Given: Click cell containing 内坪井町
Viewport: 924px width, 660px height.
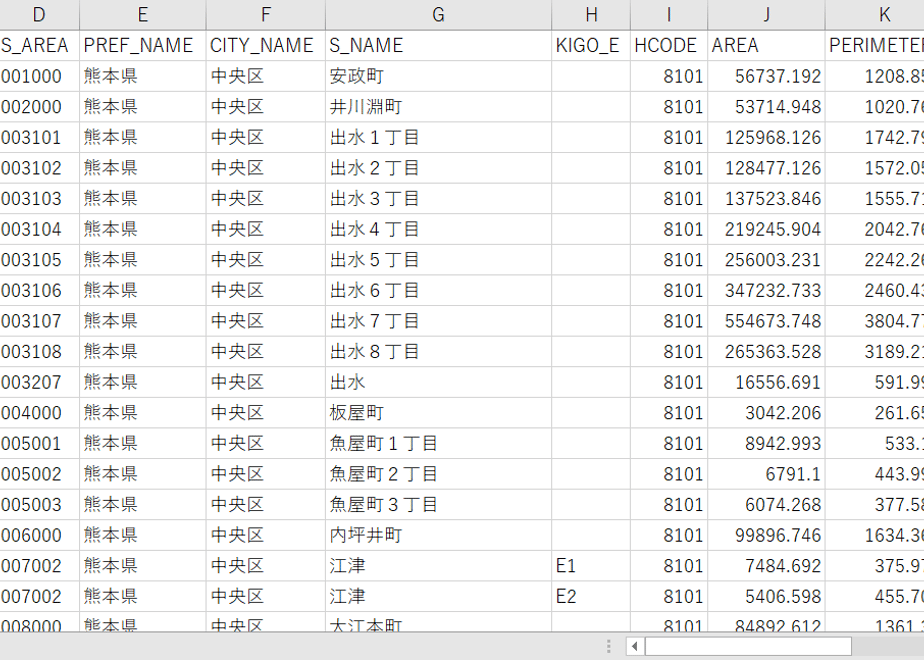Looking at the screenshot, I should coord(438,536).
